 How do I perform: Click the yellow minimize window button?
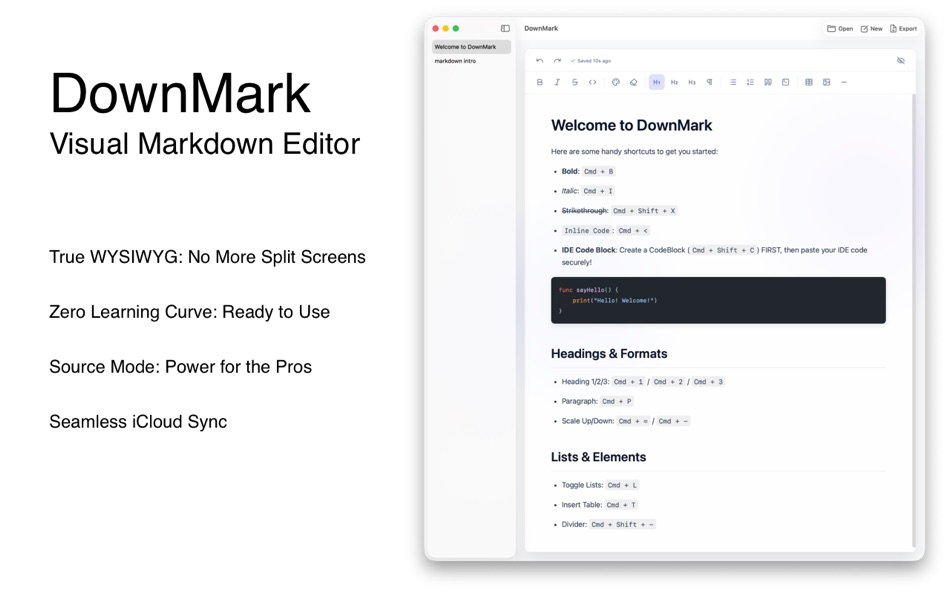coord(445,28)
